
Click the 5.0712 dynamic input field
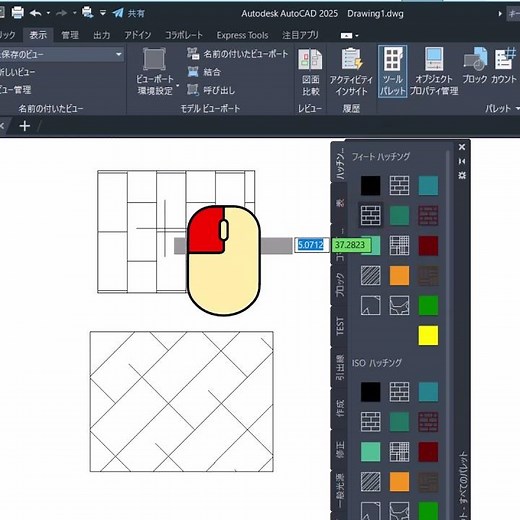(311, 245)
